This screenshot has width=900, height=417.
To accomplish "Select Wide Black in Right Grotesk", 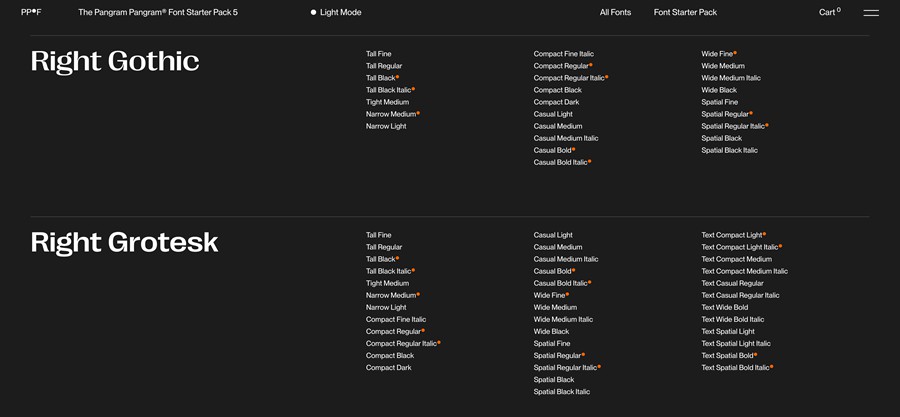I will click(x=552, y=332).
